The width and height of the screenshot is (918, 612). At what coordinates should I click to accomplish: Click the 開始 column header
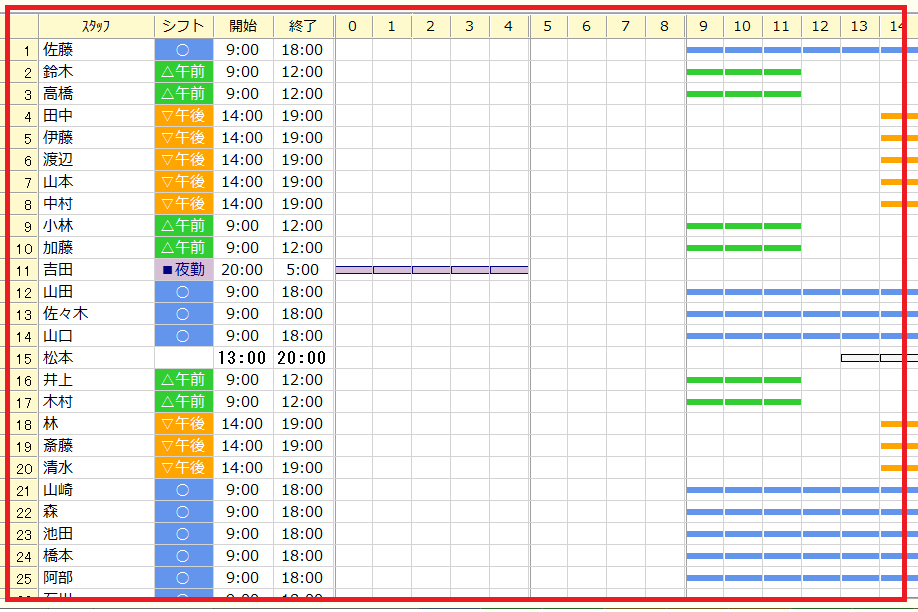[243, 26]
